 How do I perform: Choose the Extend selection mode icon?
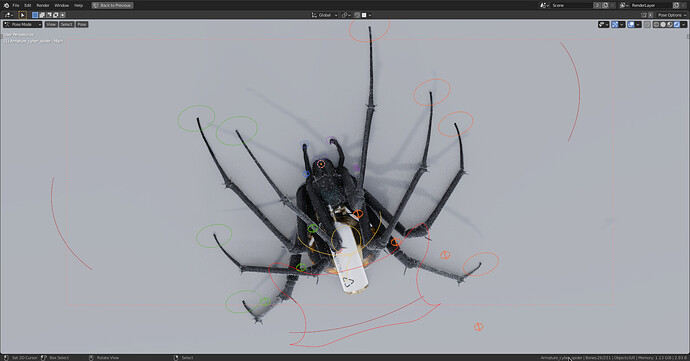[x=42, y=15]
